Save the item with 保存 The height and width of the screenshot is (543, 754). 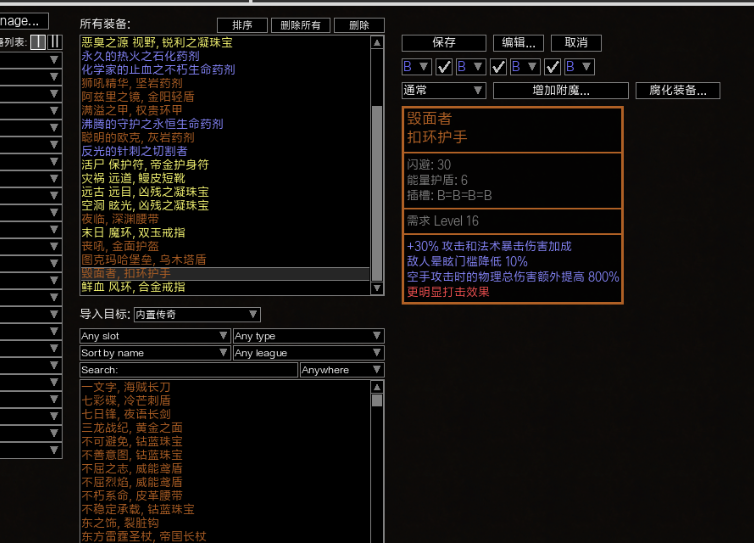coord(443,43)
